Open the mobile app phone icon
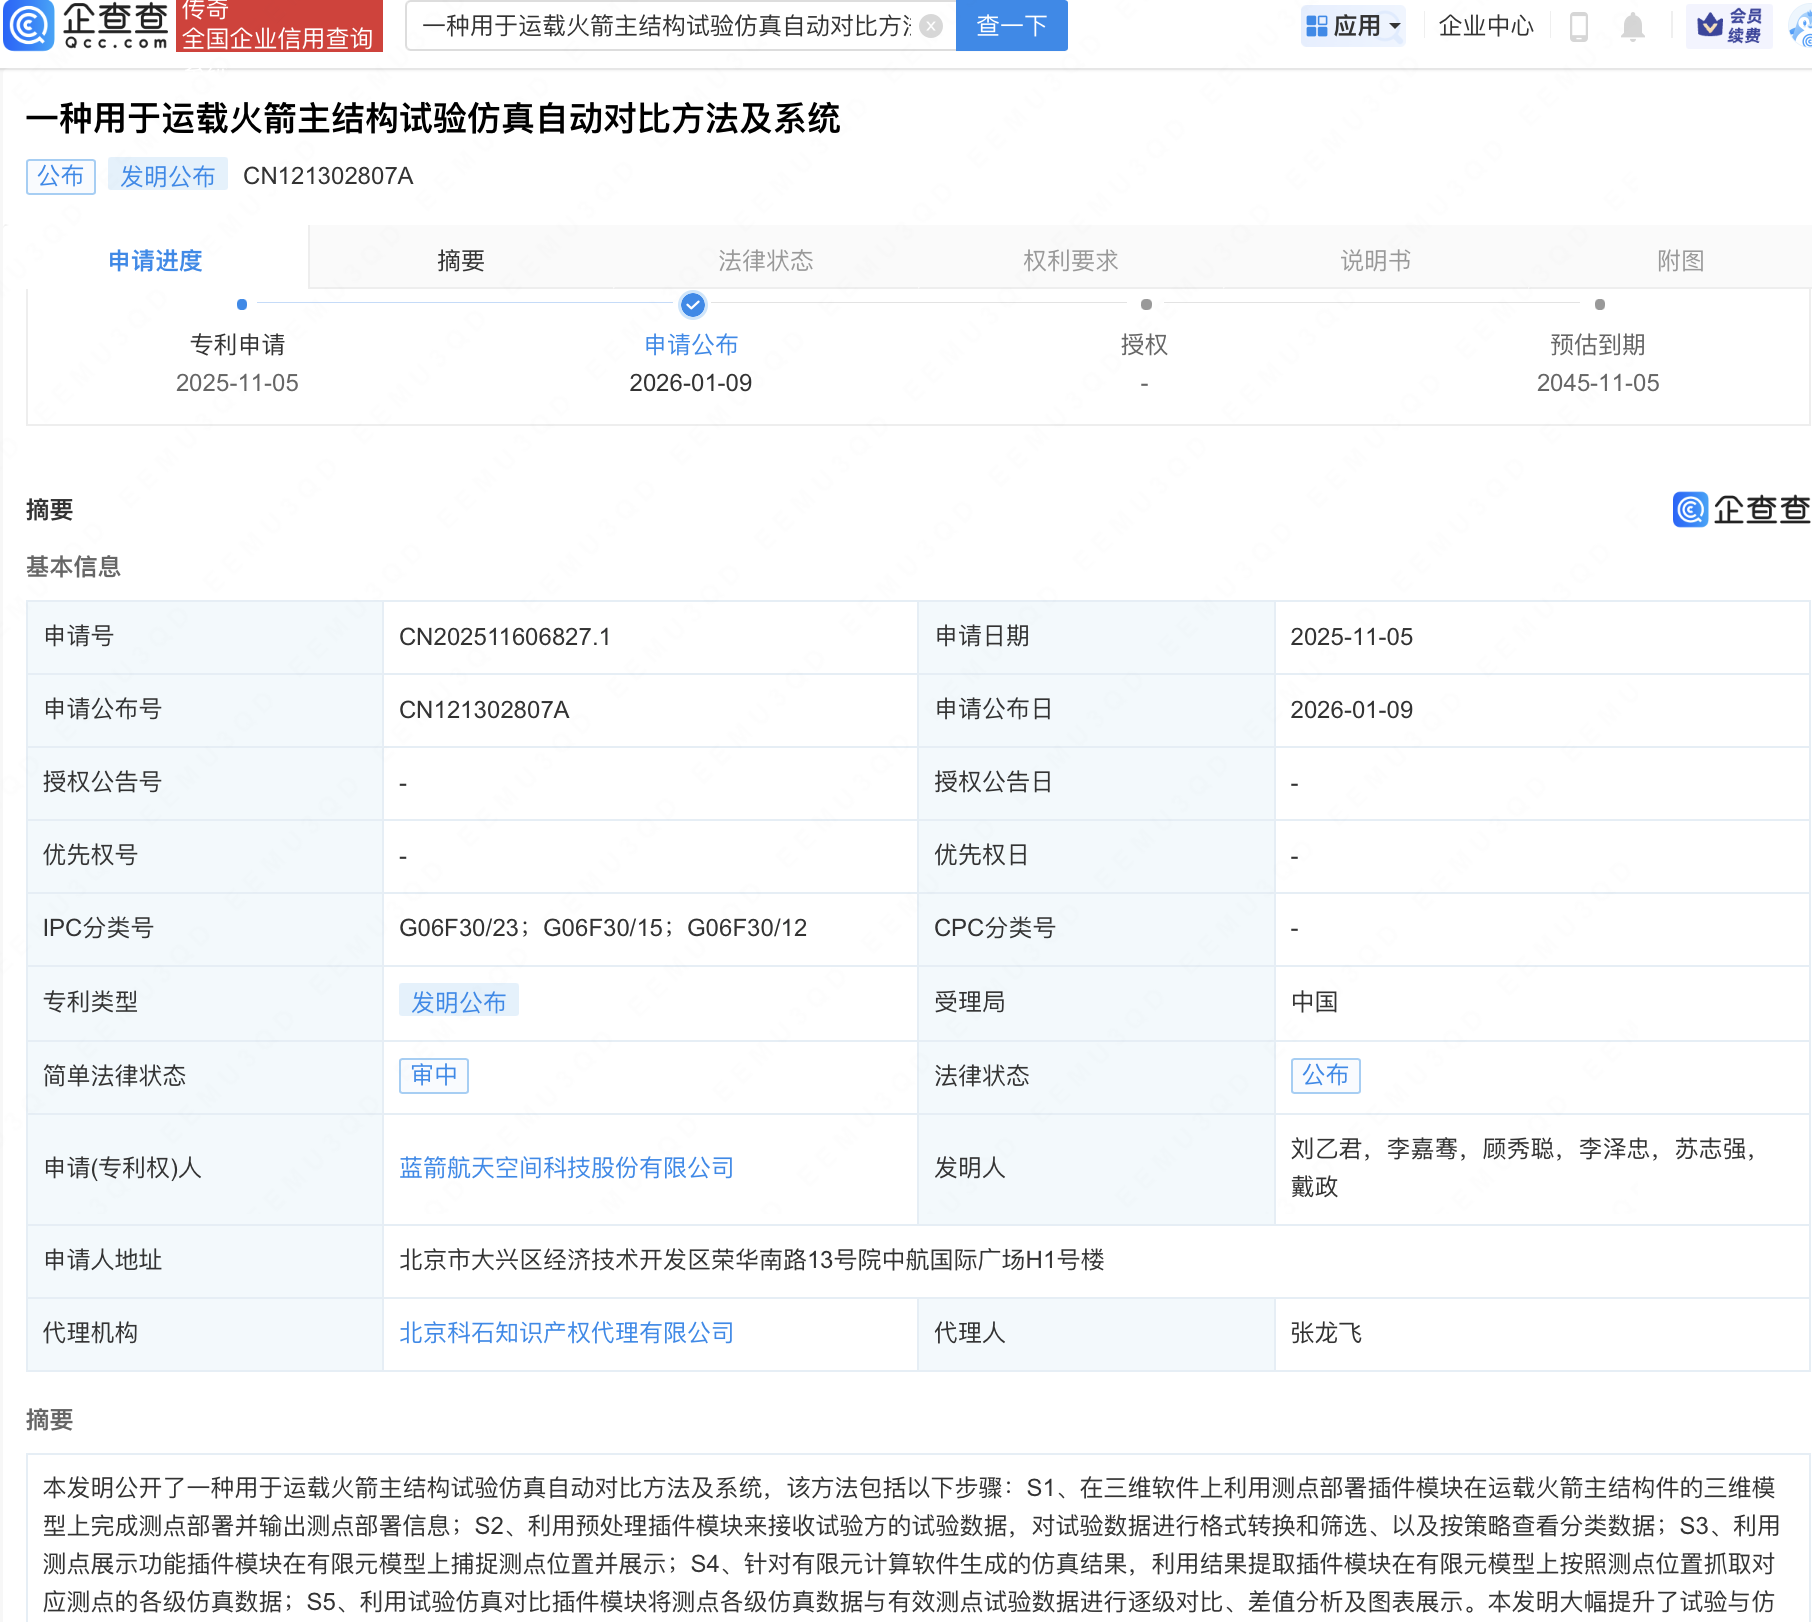 [1579, 26]
